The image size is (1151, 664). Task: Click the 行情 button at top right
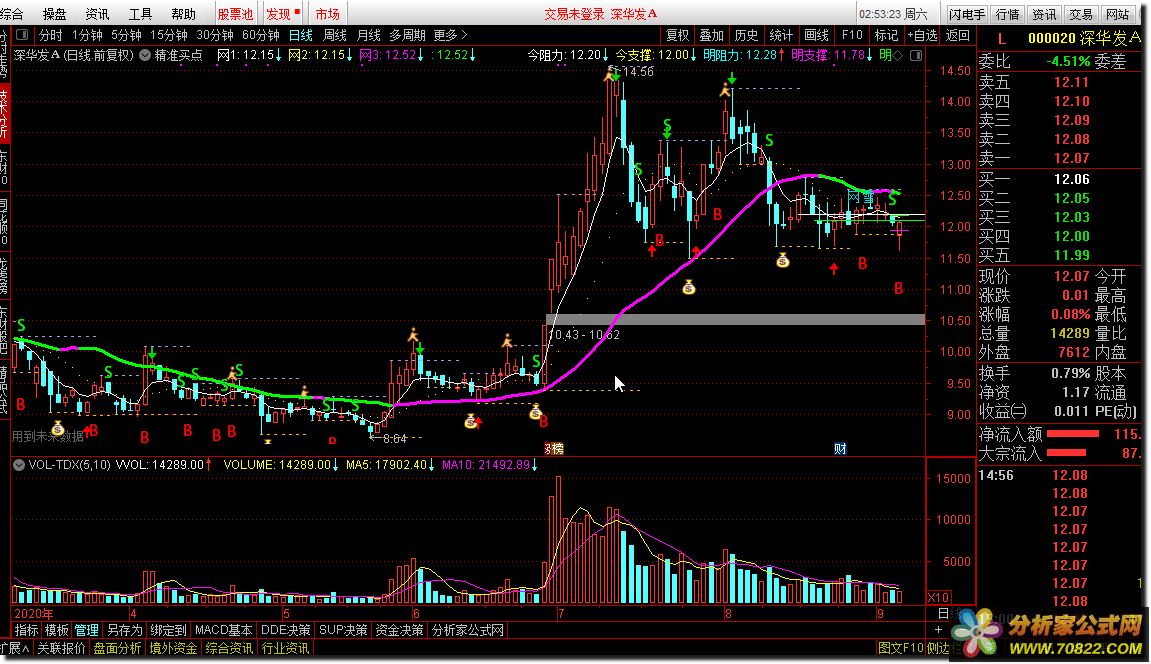1008,14
